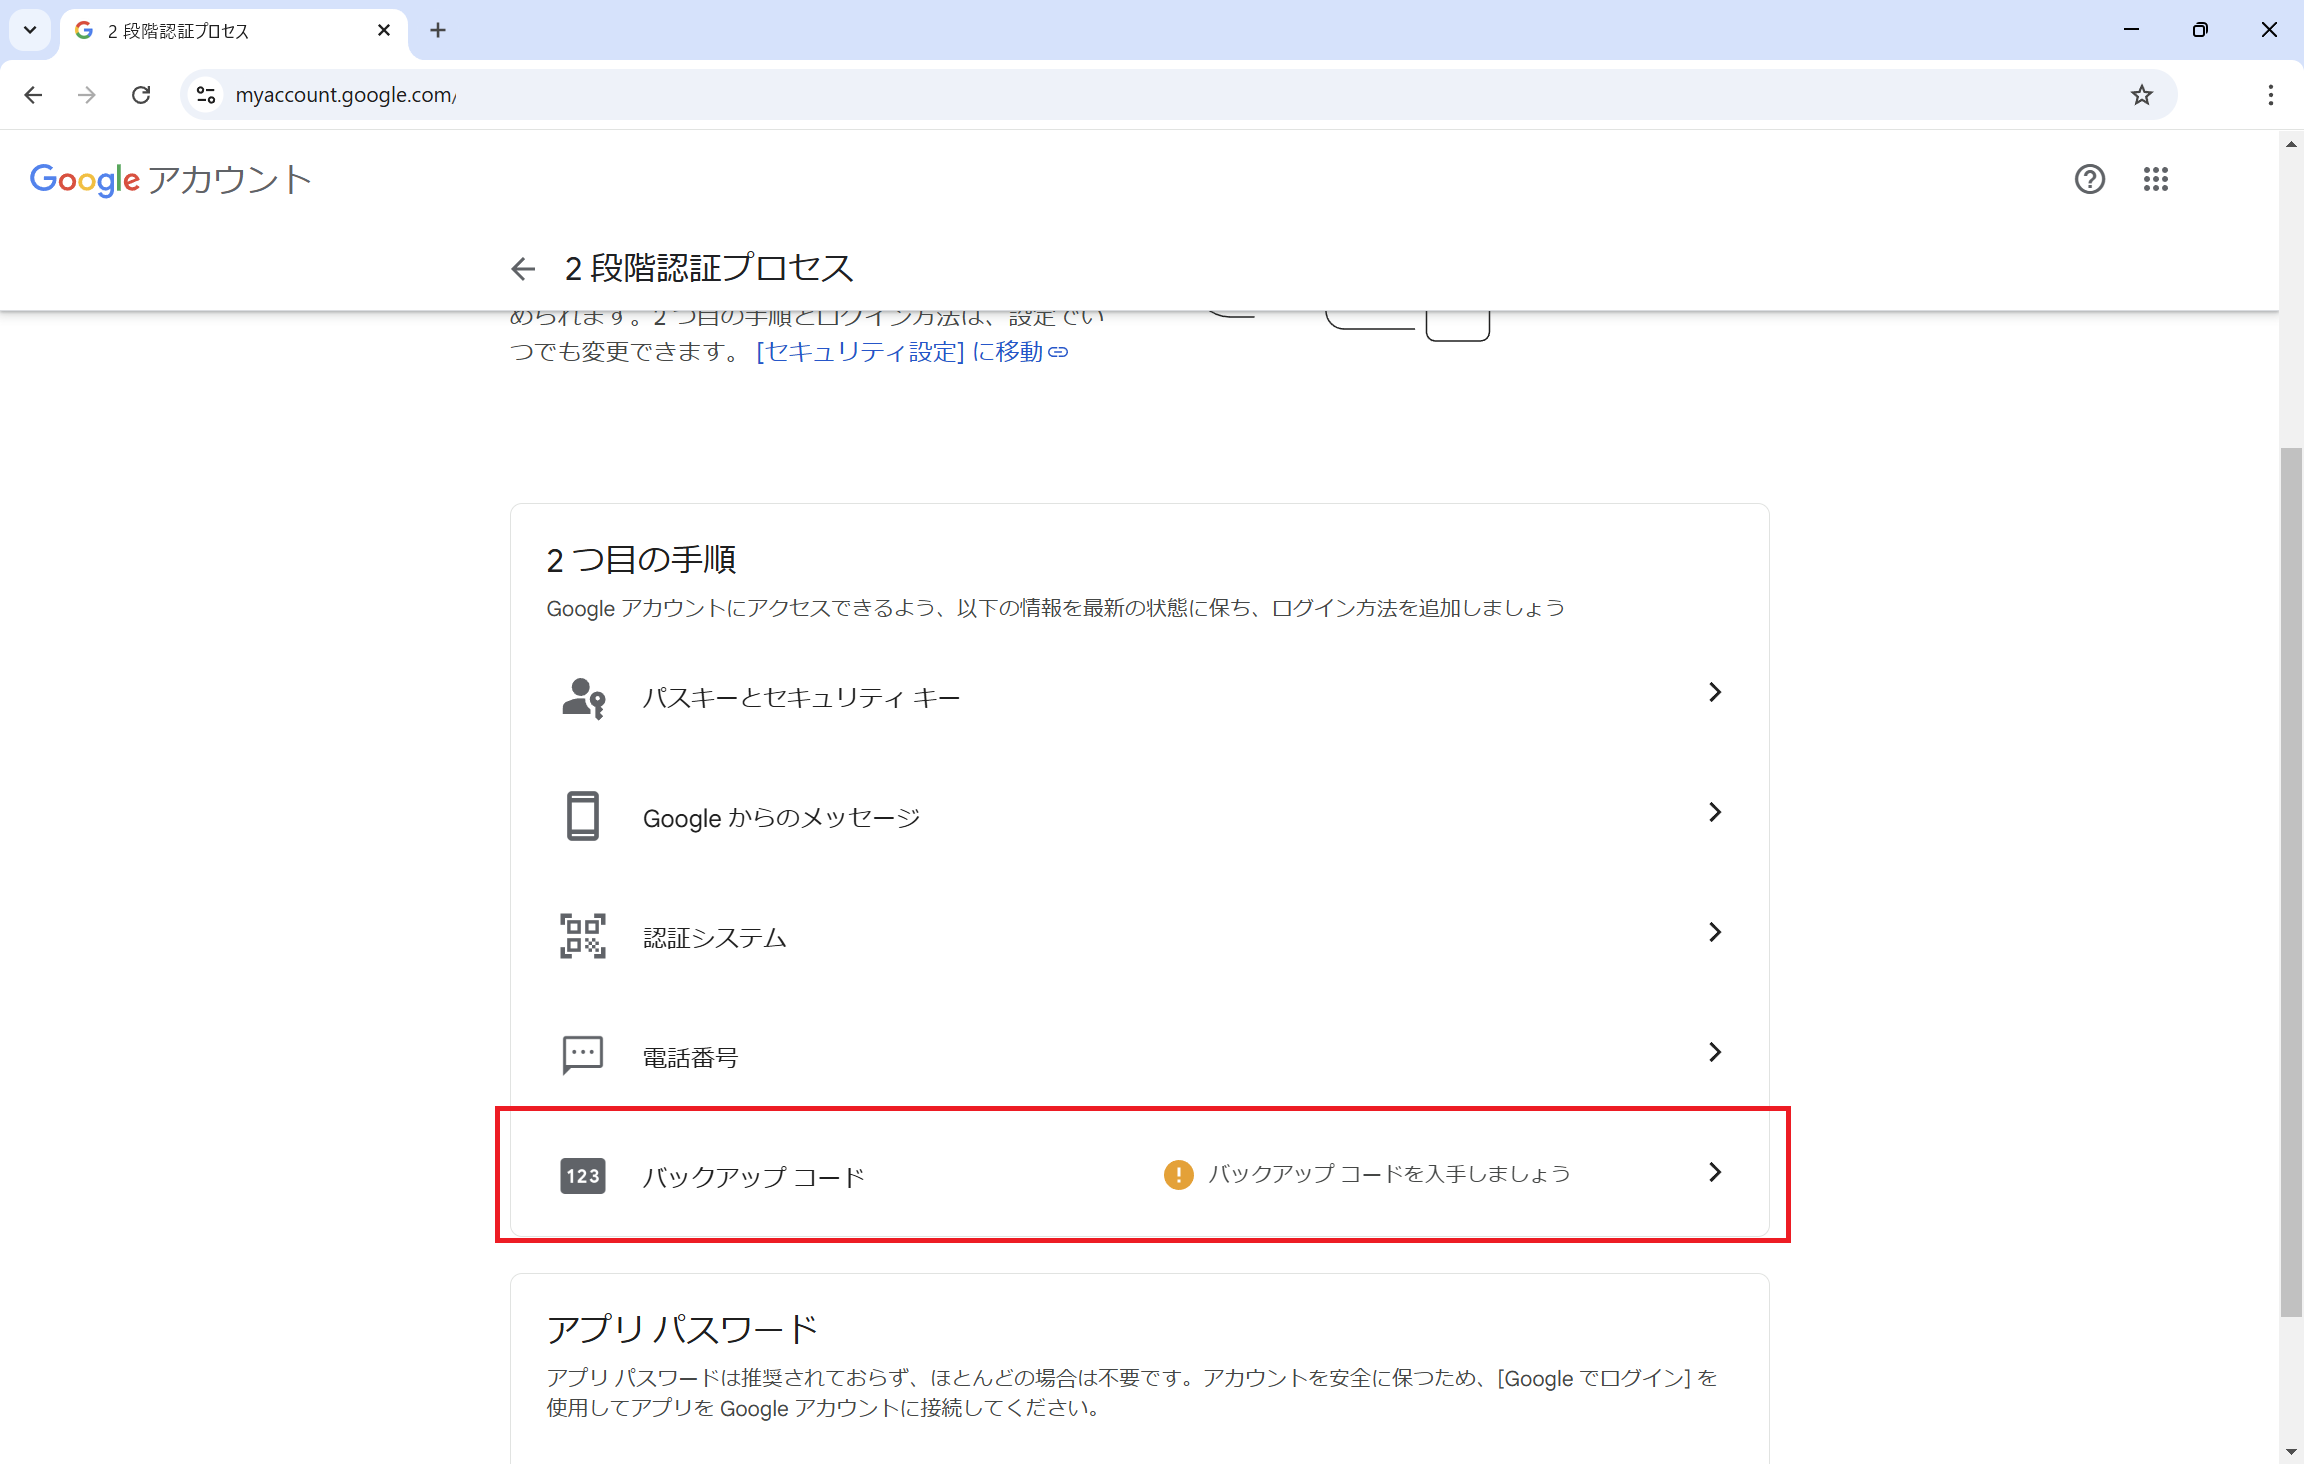
Task: Click the phone icon for Googleからのメッセージ
Action: click(583, 816)
